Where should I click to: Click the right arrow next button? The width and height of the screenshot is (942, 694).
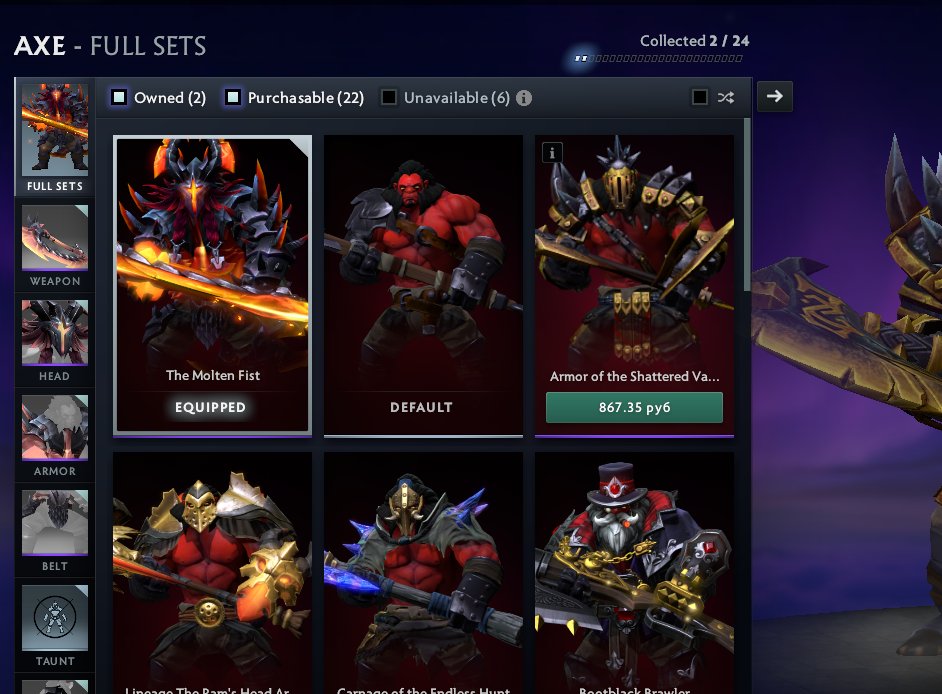point(775,96)
